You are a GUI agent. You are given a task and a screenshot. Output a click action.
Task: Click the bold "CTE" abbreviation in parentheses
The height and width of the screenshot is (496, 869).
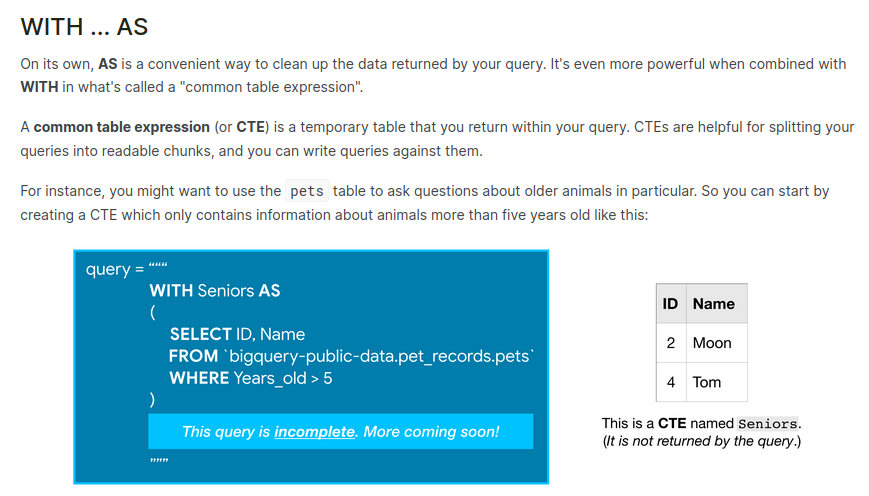tap(249, 128)
